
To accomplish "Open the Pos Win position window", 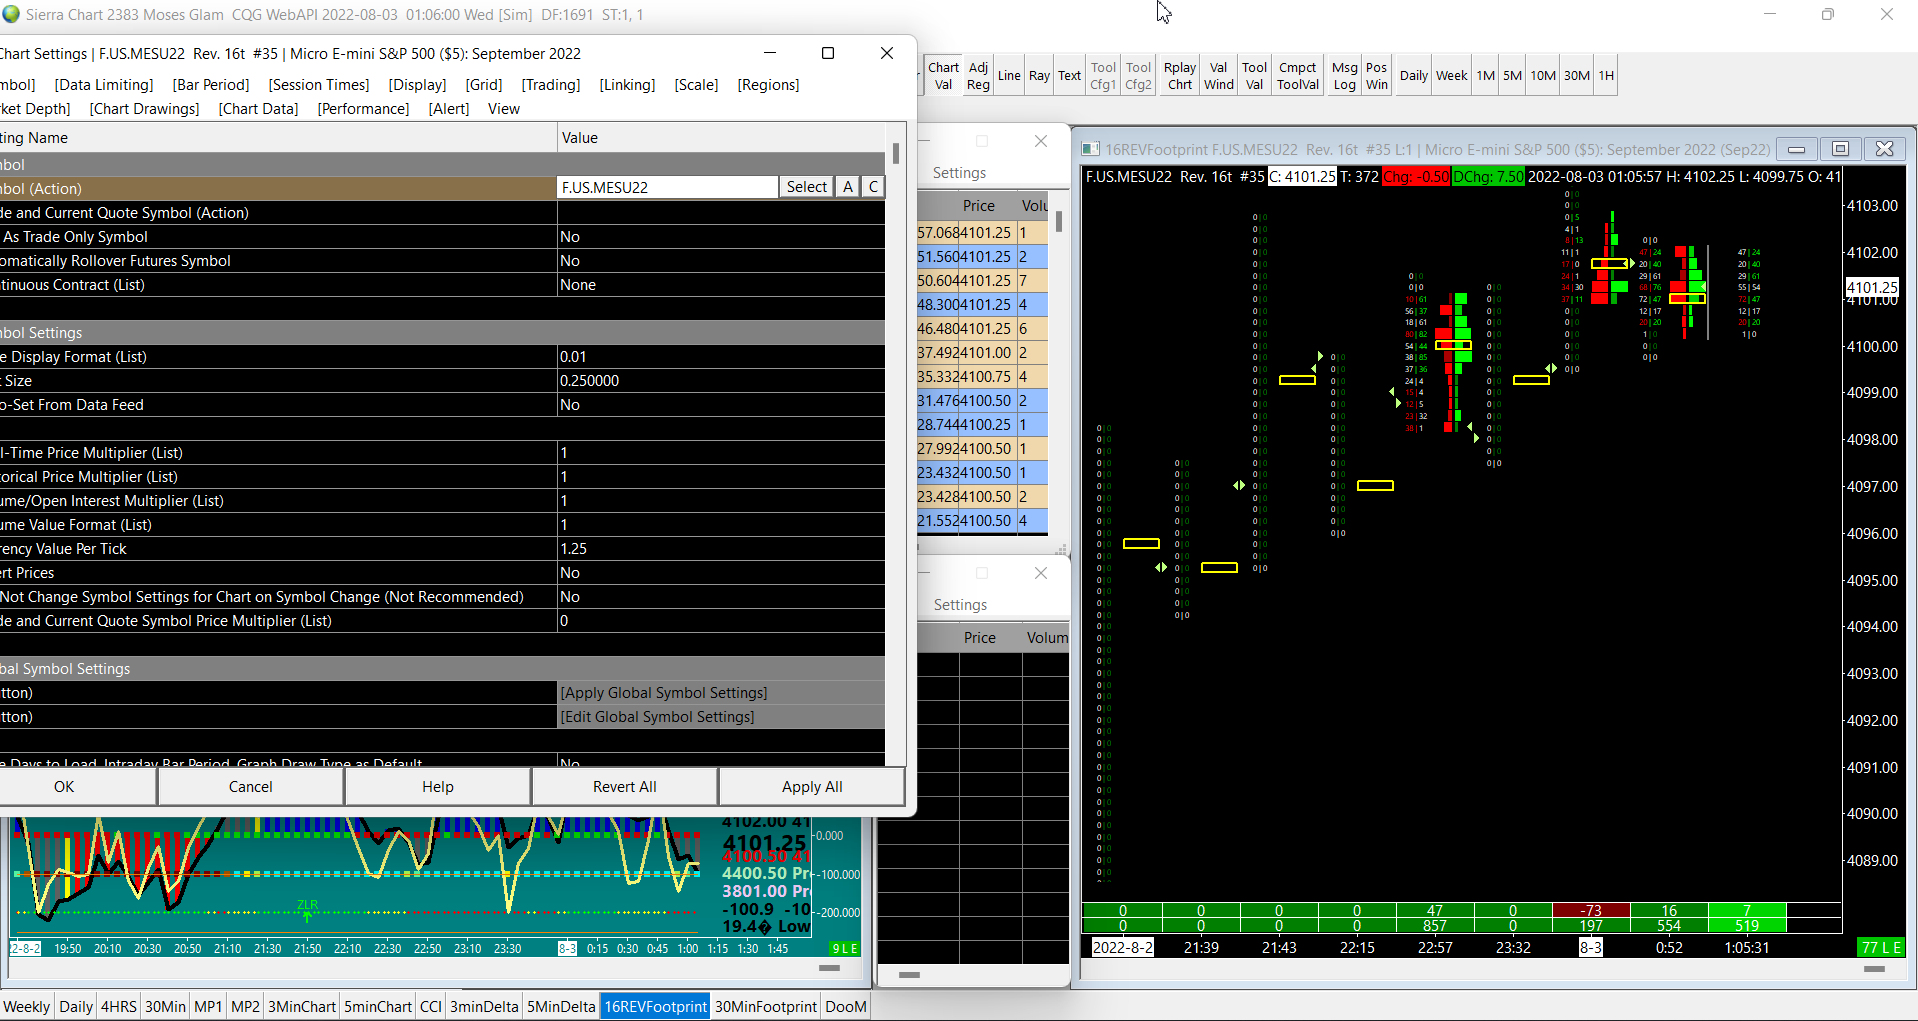I will 1377,76.
